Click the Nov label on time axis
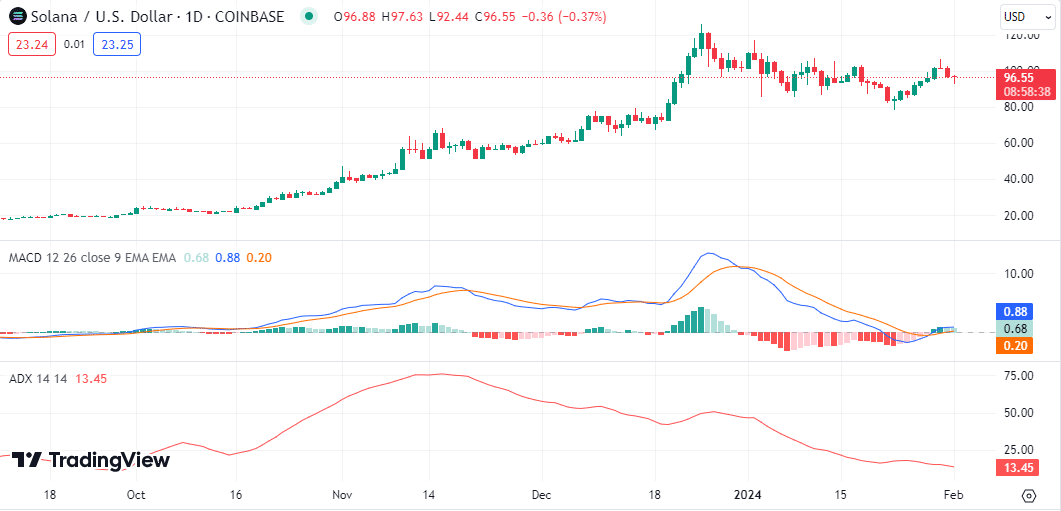This screenshot has height=511, width=1061. (x=343, y=495)
